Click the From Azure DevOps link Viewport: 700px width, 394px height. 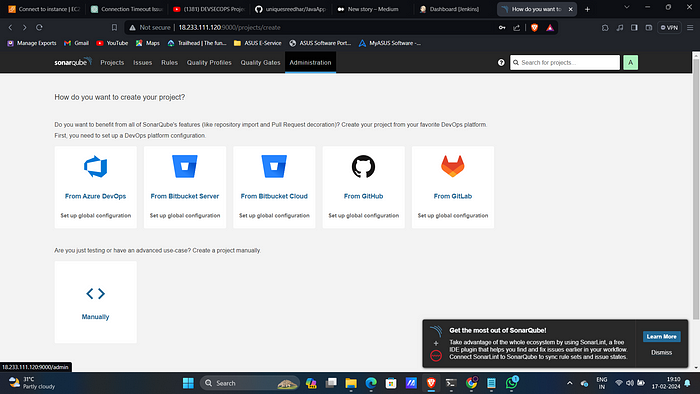point(96,196)
